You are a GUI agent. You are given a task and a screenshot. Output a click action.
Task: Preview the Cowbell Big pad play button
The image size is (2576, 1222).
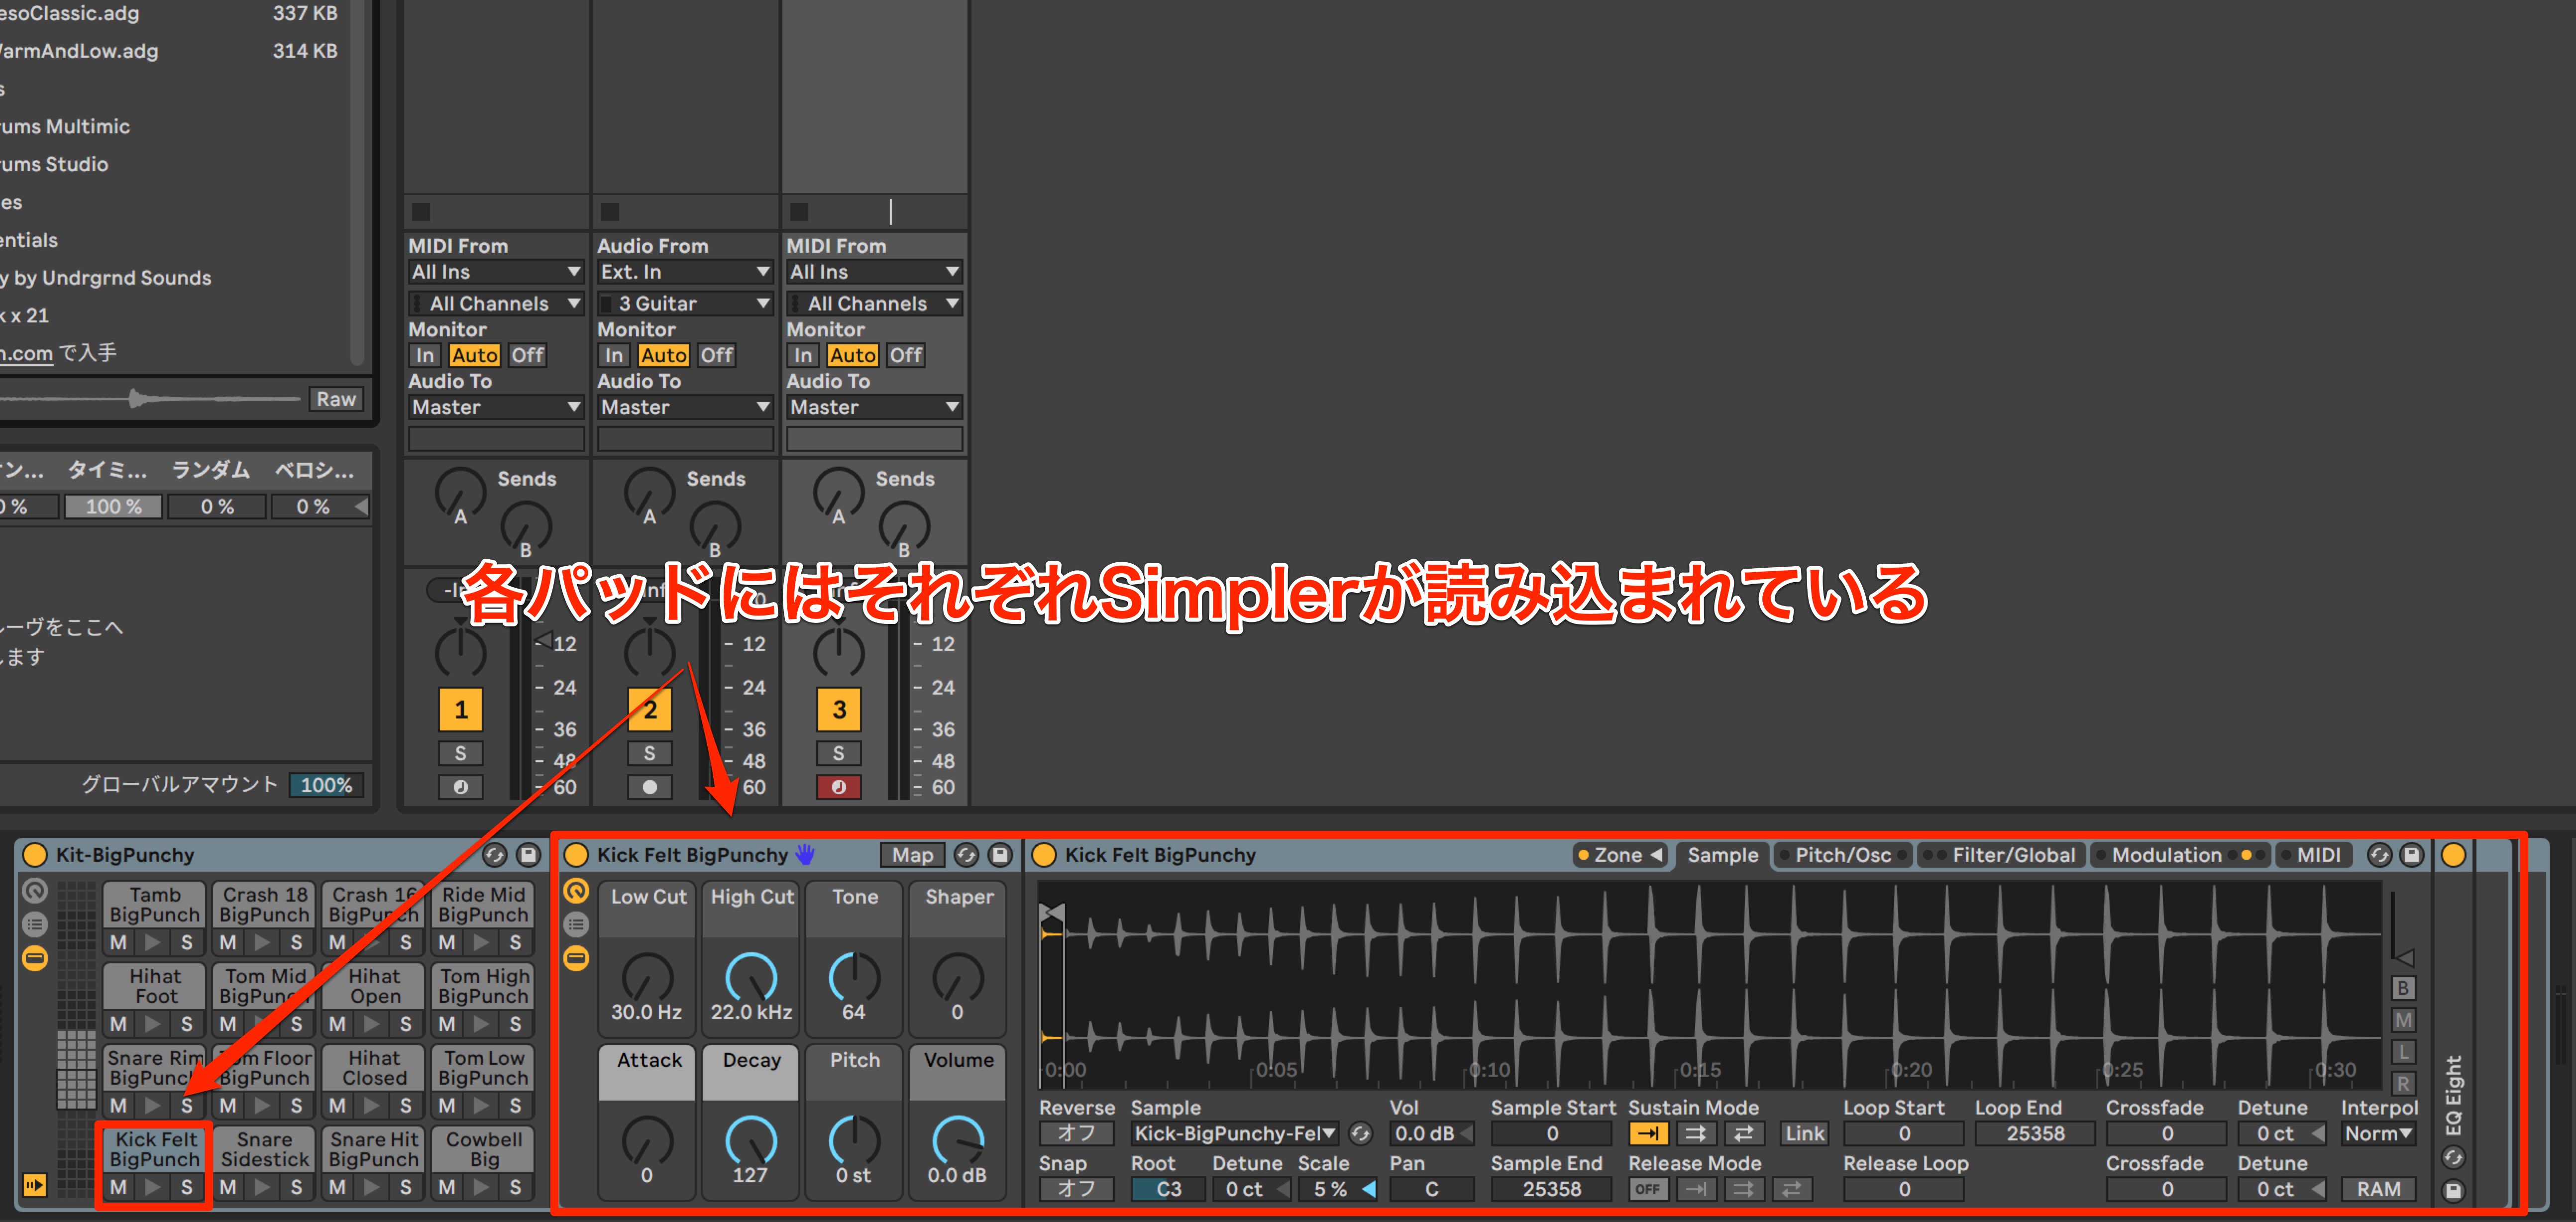tap(481, 1187)
